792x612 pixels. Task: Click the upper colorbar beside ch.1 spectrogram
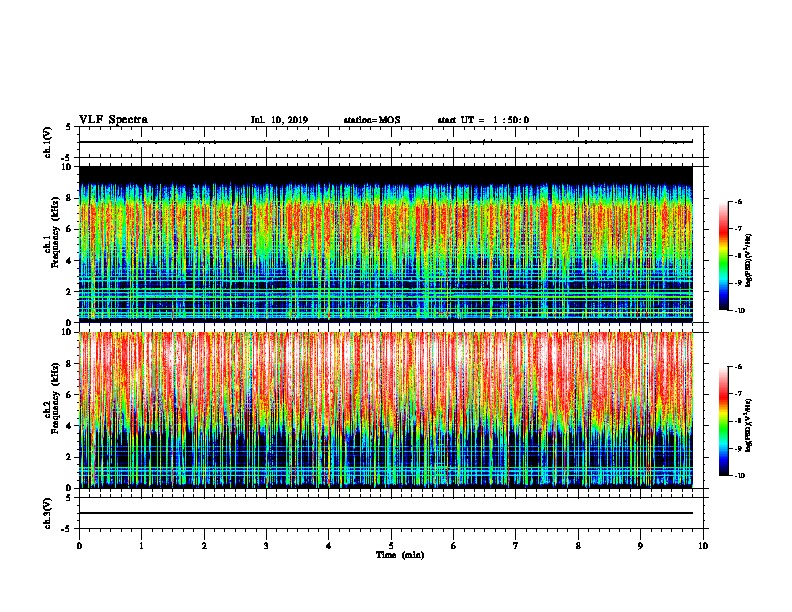point(723,256)
